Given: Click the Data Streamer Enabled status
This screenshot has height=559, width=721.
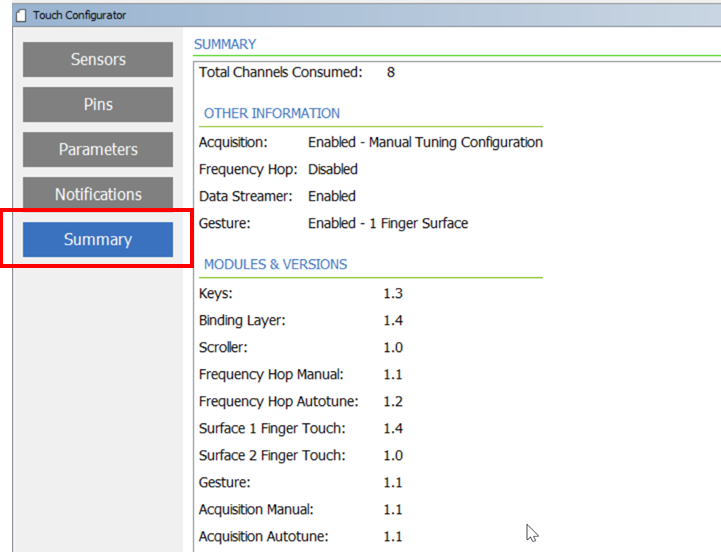Looking at the screenshot, I should (x=332, y=197).
